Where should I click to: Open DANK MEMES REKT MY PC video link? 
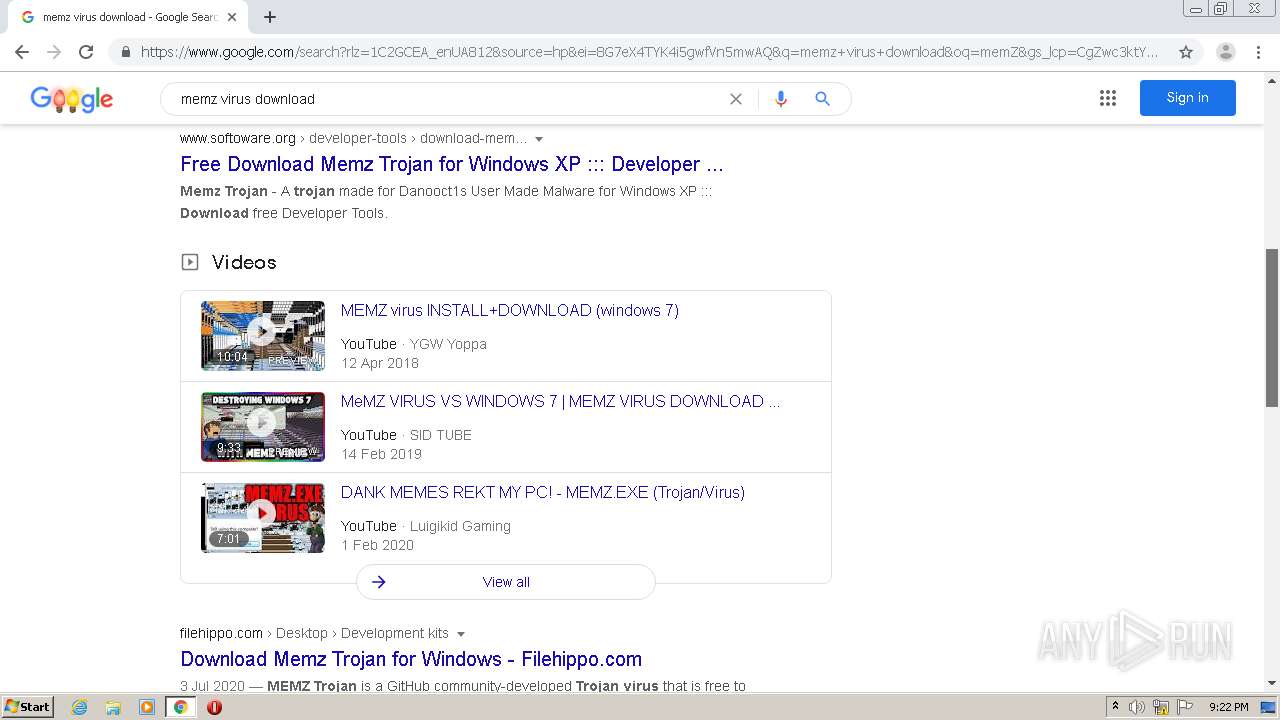(x=542, y=492)
